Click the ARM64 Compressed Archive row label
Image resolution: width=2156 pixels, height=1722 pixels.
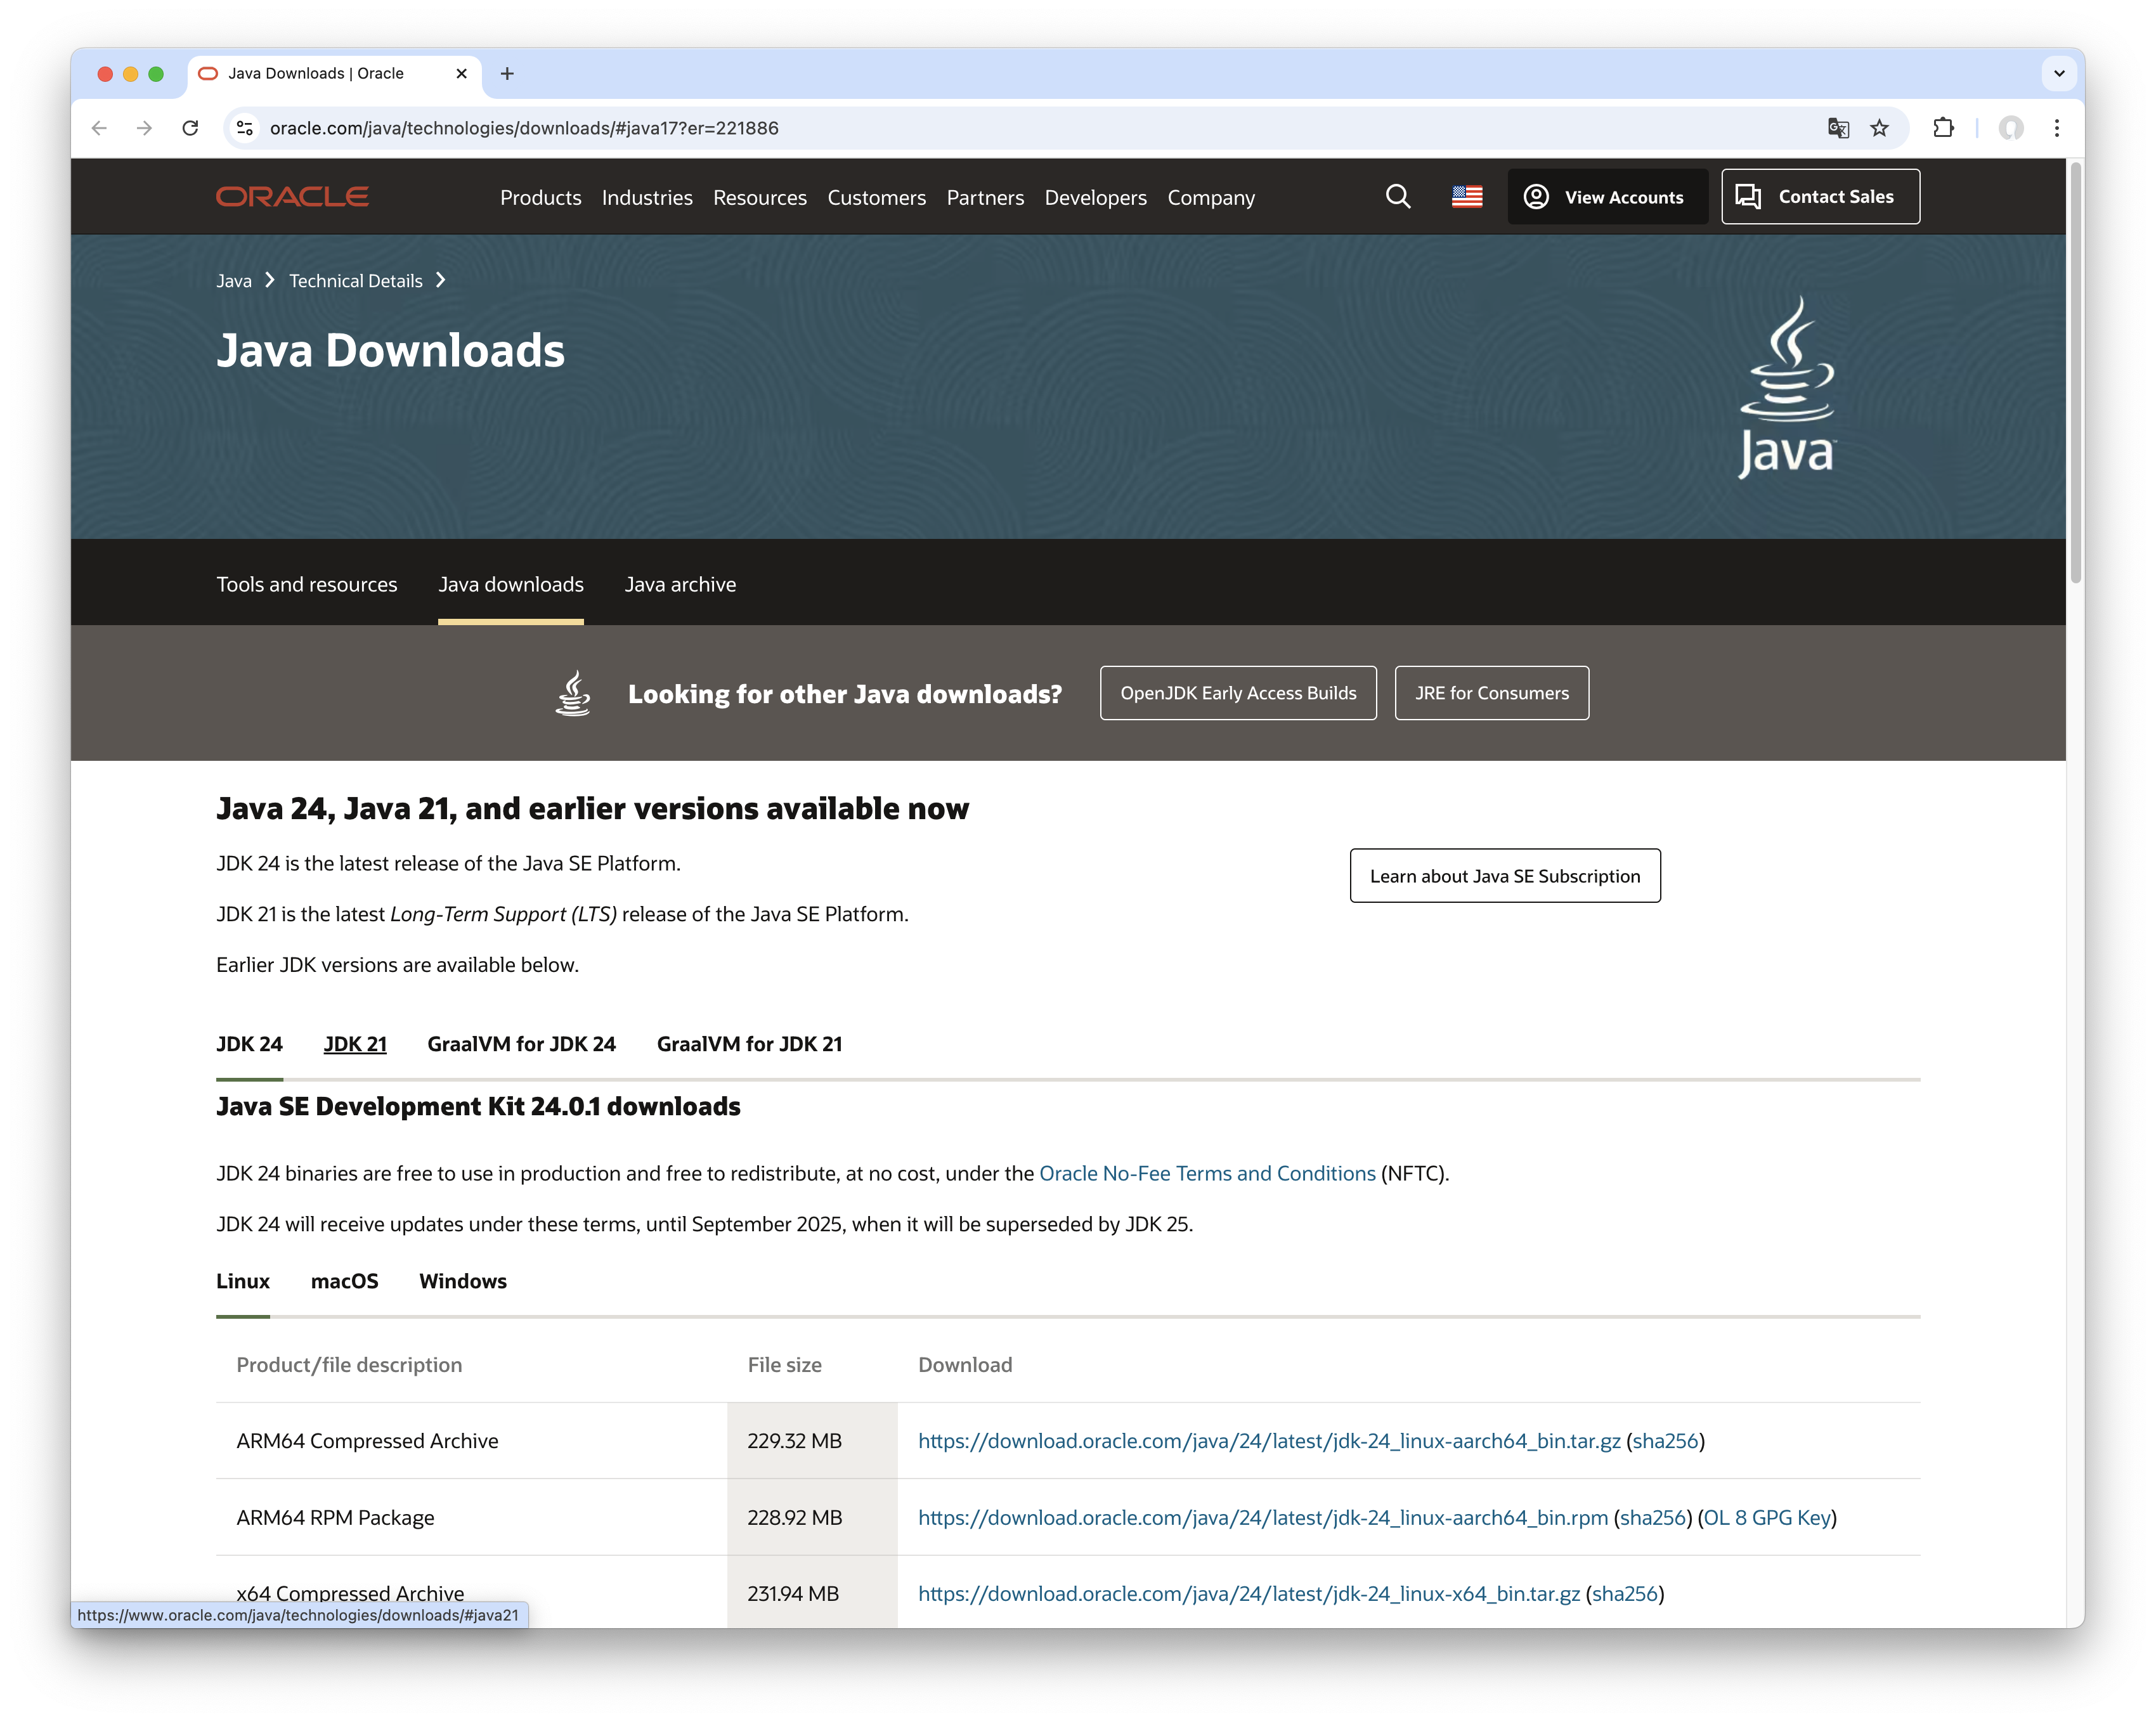367,1441
